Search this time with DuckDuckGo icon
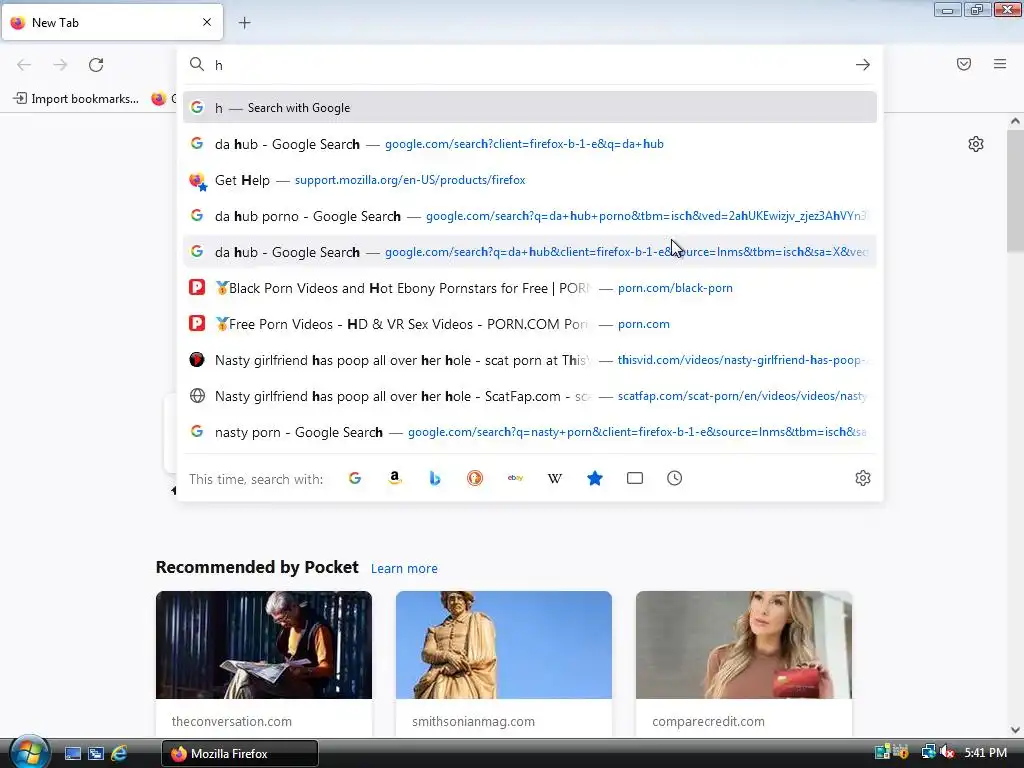The image size is (1024, 768). click(475, 478)
